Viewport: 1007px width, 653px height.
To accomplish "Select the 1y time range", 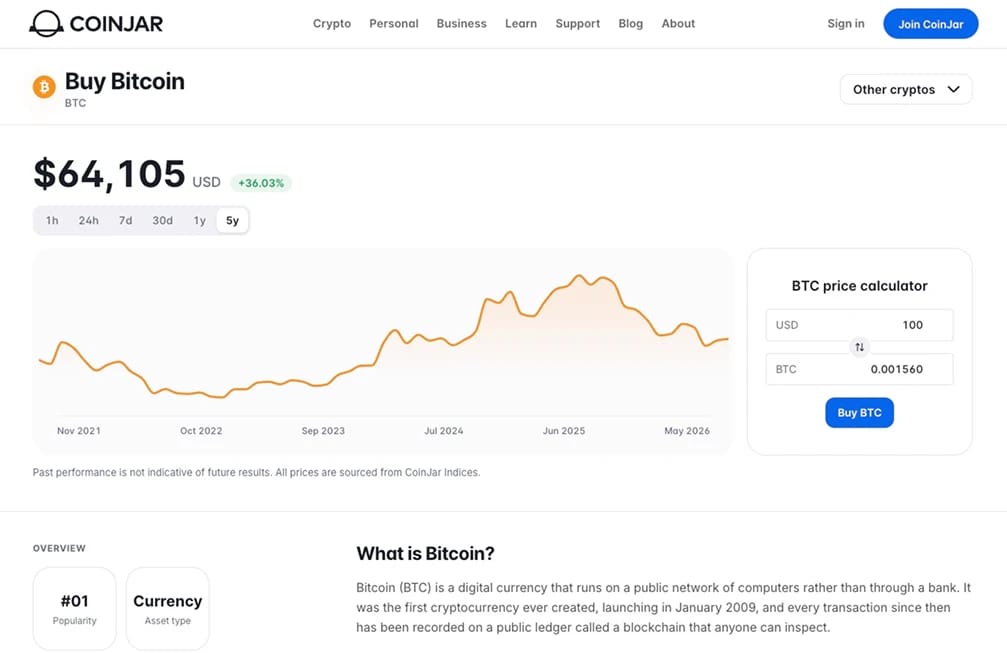I will click(x=200, y=220).
